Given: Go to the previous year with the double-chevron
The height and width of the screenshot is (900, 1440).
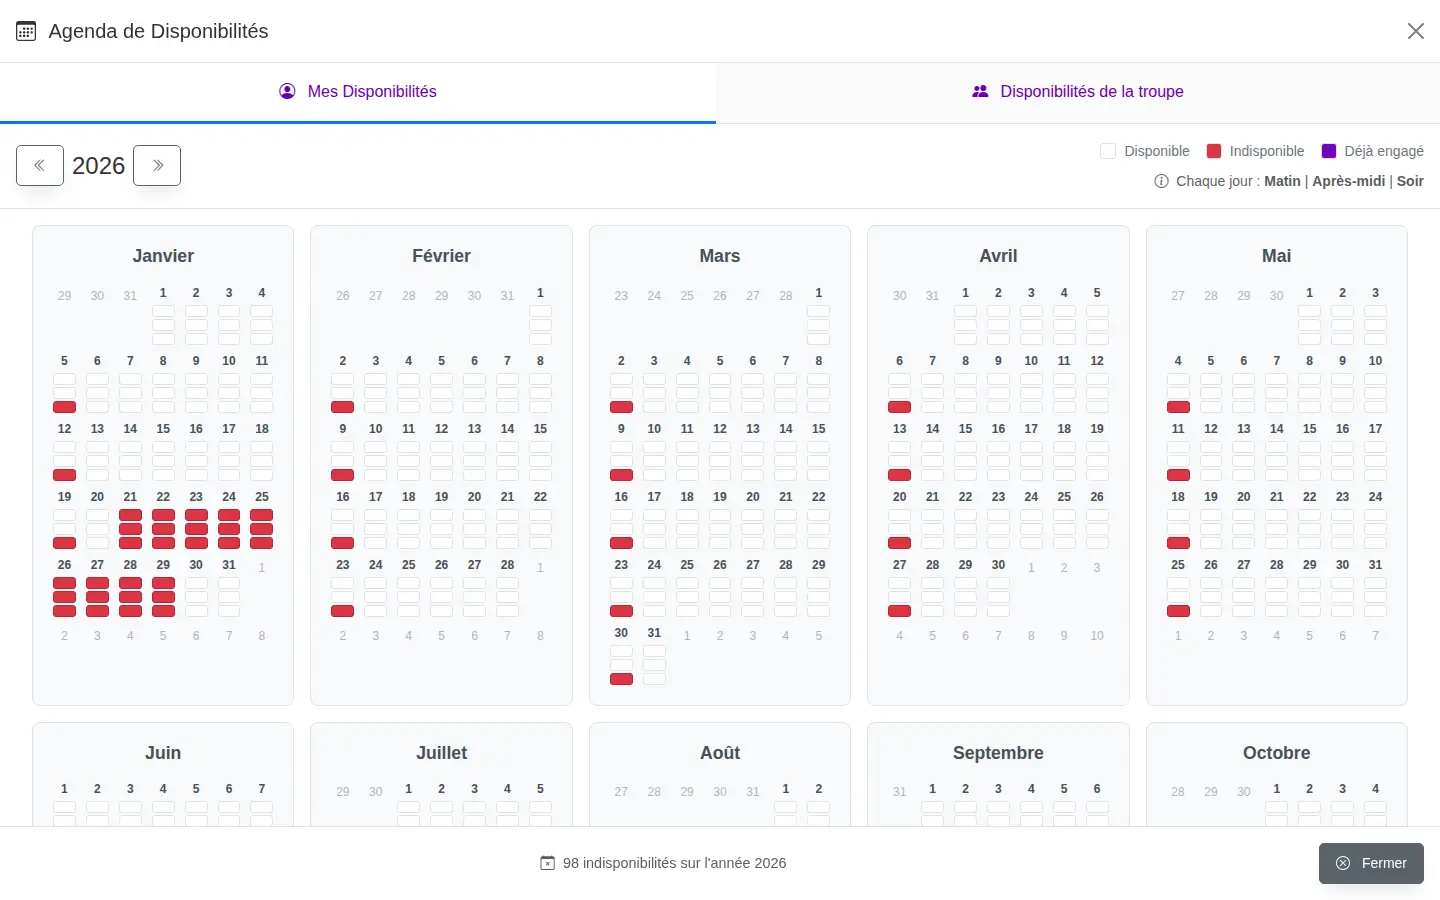Looking at the screenshot, I should point(40,166).
